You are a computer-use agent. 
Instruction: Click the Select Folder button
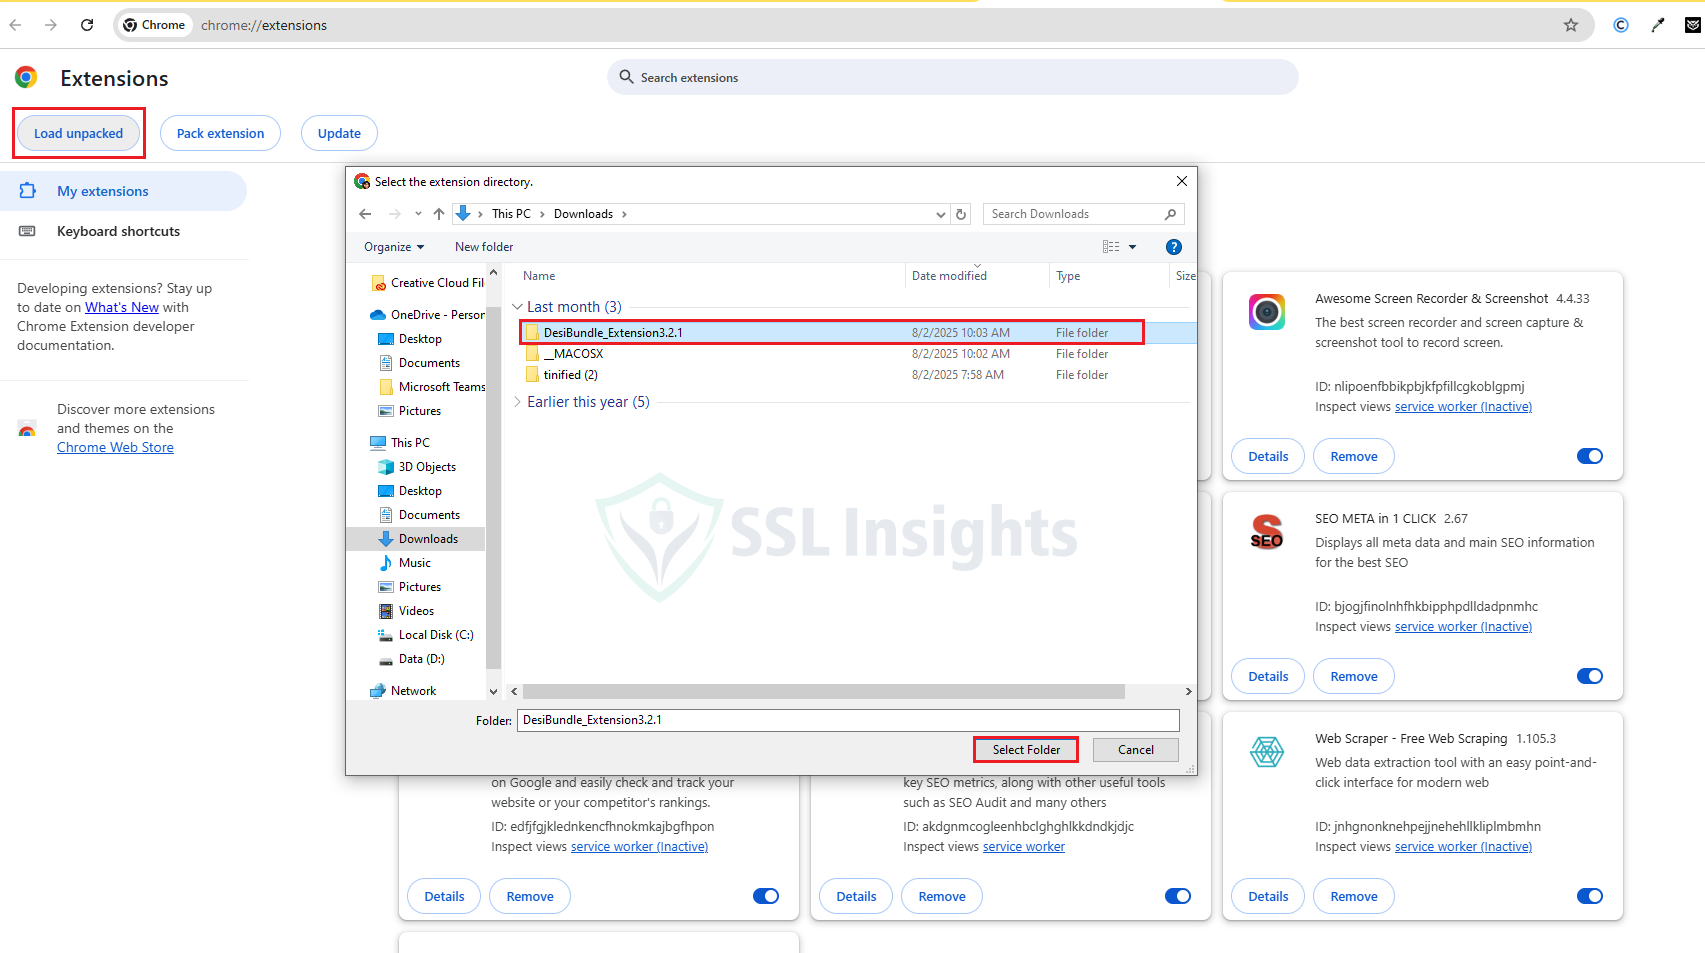coord(1026,750)
